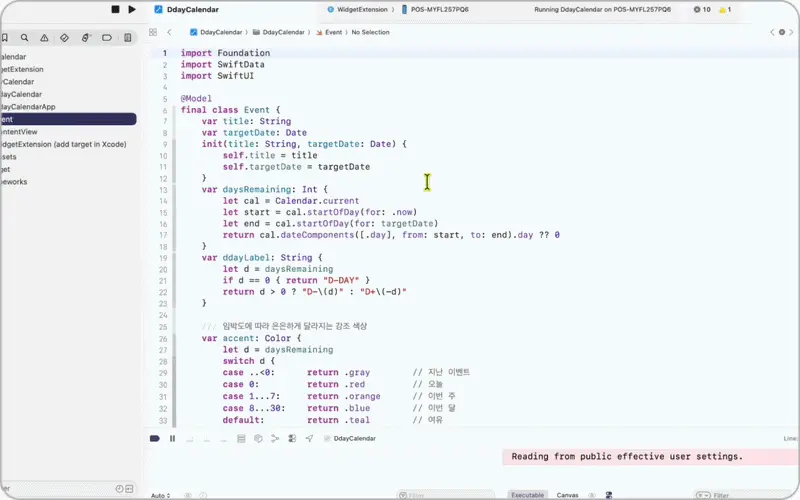800x500 pixels.
Task: Open the debug navigator icon
Action: [86, 38]
